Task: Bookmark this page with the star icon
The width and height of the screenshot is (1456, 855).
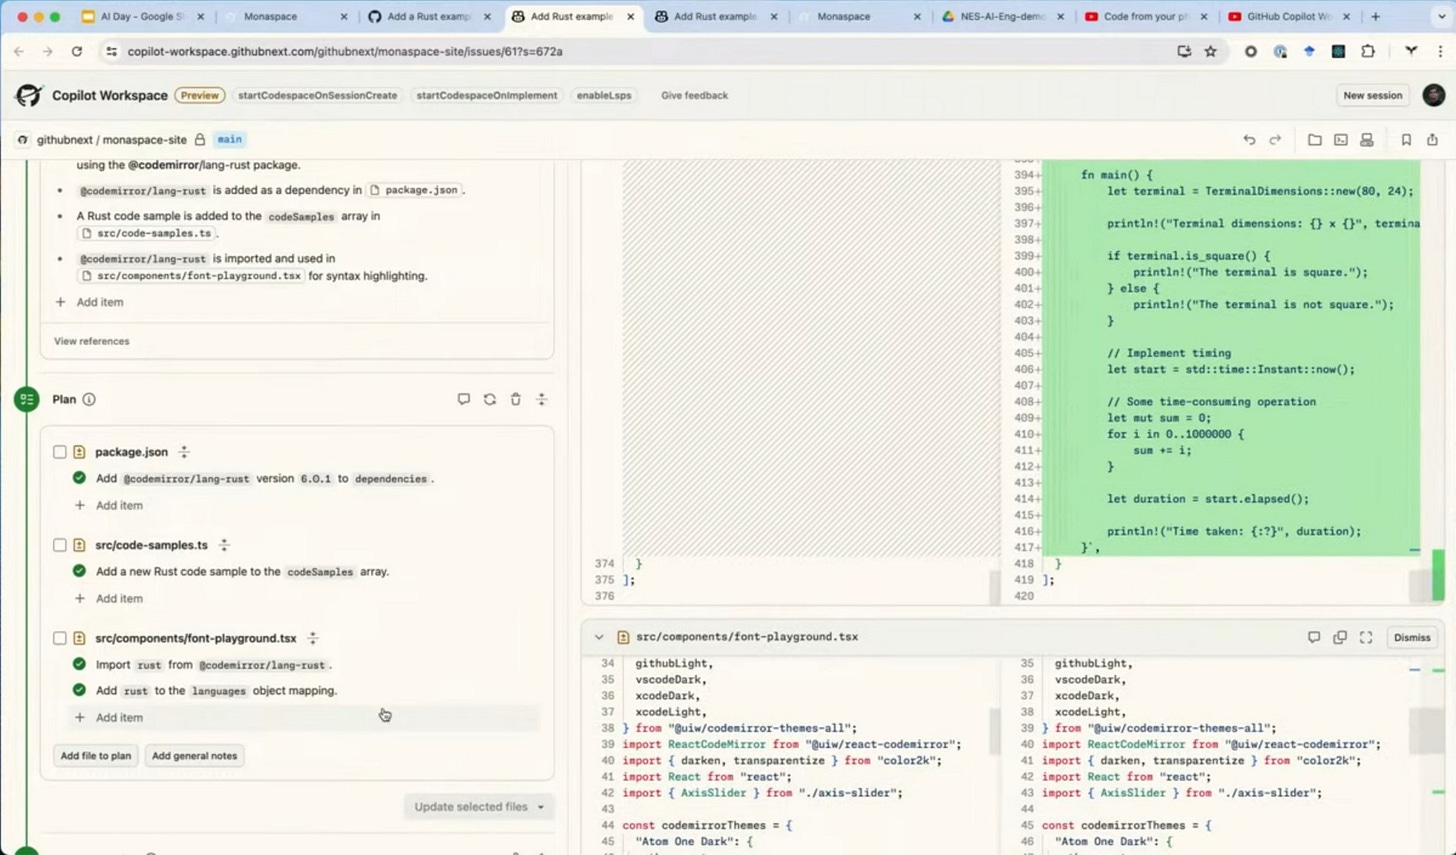Action: (1211, 51)
